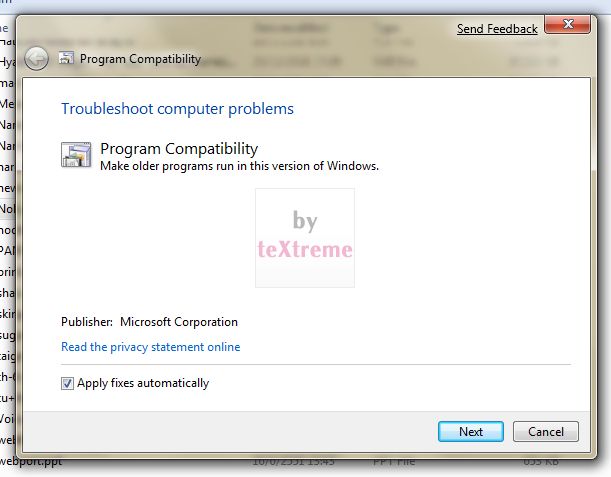Click the teXtreme watermark image
This screenshot has height=477, width=611.
(x=305, y=238)
